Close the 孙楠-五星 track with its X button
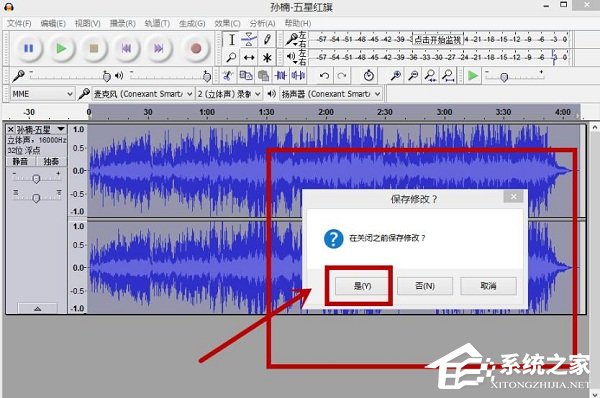Screen dimensions: 600x398 pos(11,129)
